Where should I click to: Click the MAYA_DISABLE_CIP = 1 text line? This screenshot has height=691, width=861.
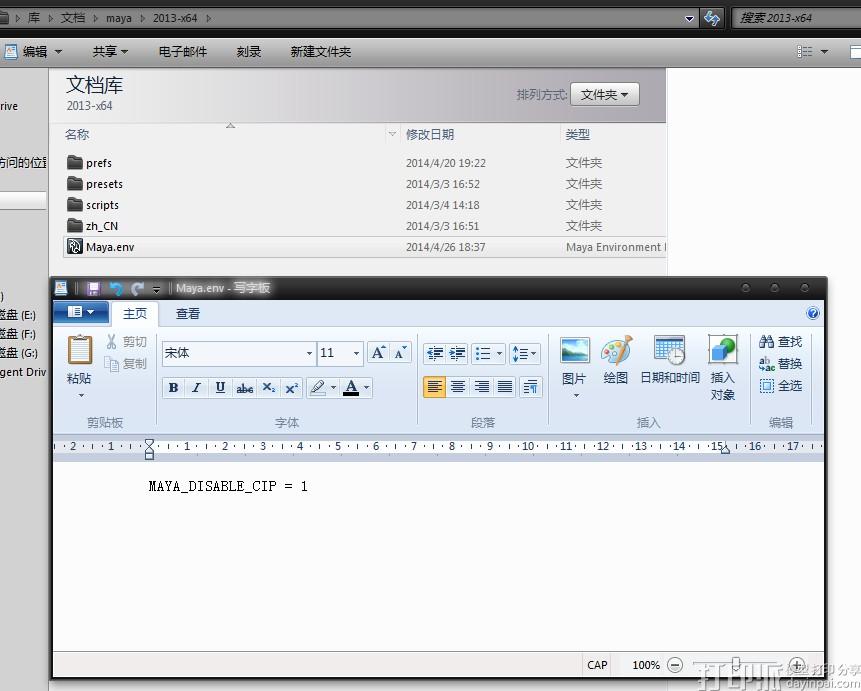[228, 486]
